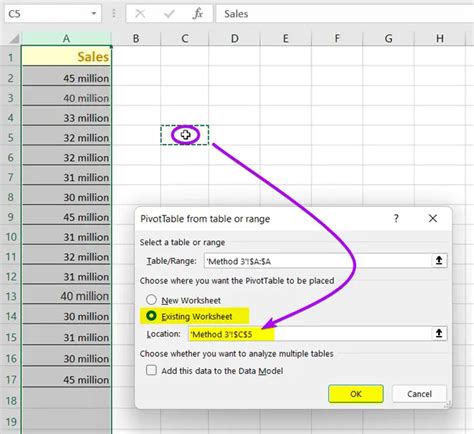Check Add this data to the Data Model
This screenshot has width=474, height=434.
tap(151, 370)
